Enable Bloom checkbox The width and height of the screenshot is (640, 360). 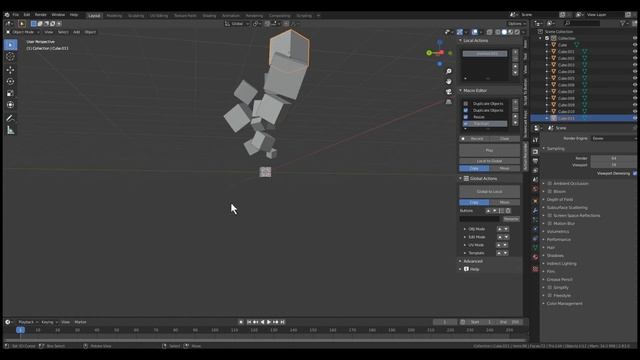(x=550, y=191)
